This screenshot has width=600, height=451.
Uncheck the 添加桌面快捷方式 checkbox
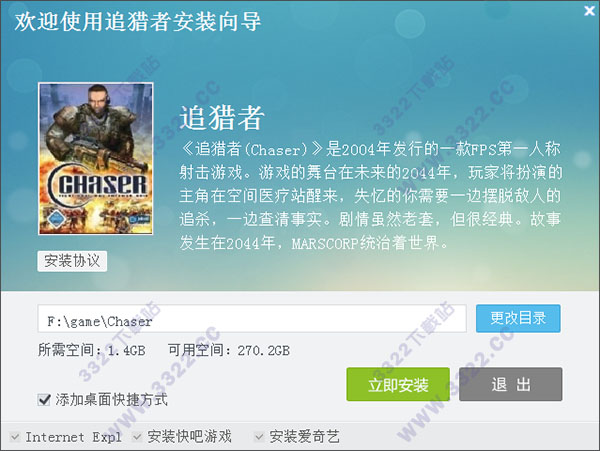(x=44, y=400)
